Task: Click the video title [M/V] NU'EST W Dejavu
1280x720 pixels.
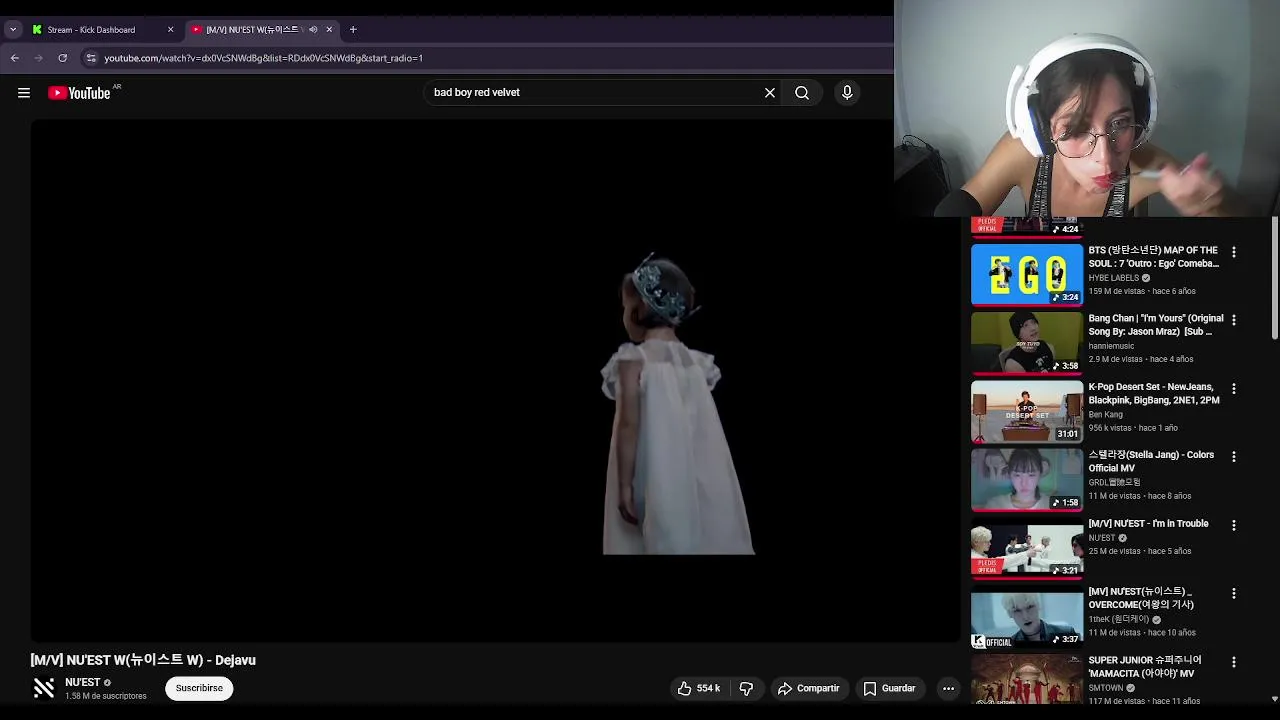Action: pyautogui.click(x=143, y=660)
